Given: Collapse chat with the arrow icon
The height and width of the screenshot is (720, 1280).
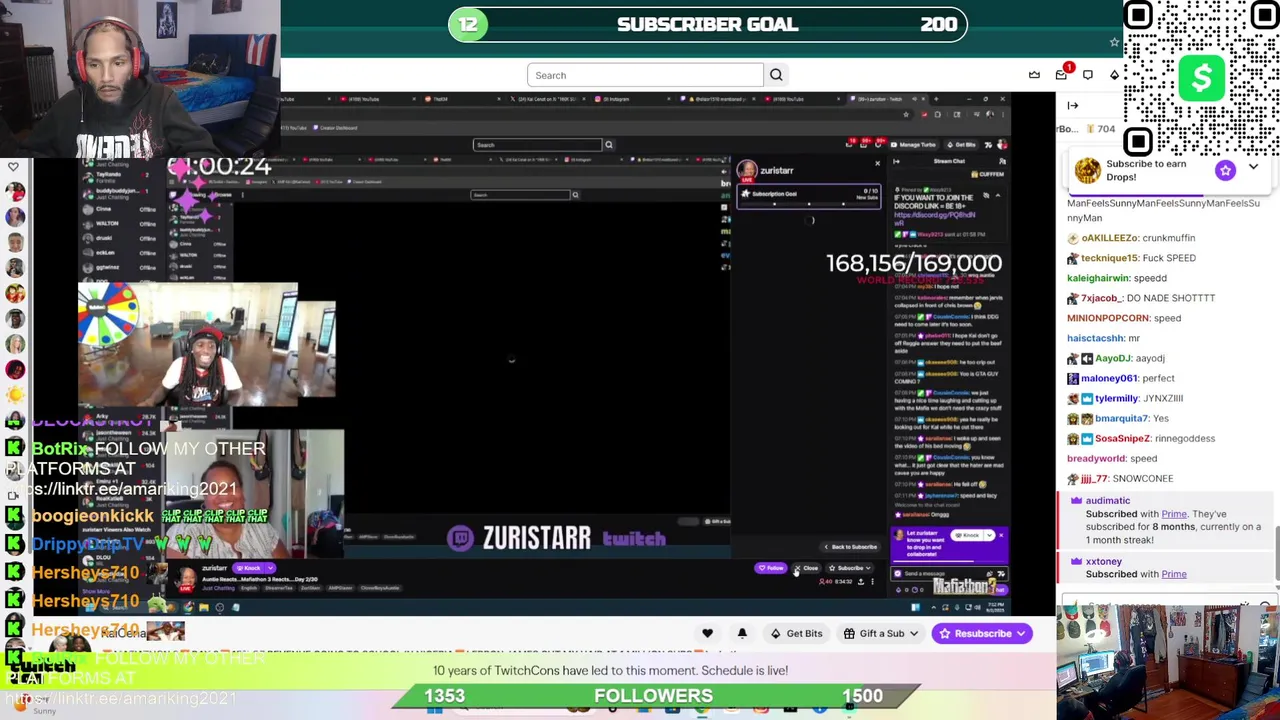Looking at the screenshot, I should coord(1072,105).
